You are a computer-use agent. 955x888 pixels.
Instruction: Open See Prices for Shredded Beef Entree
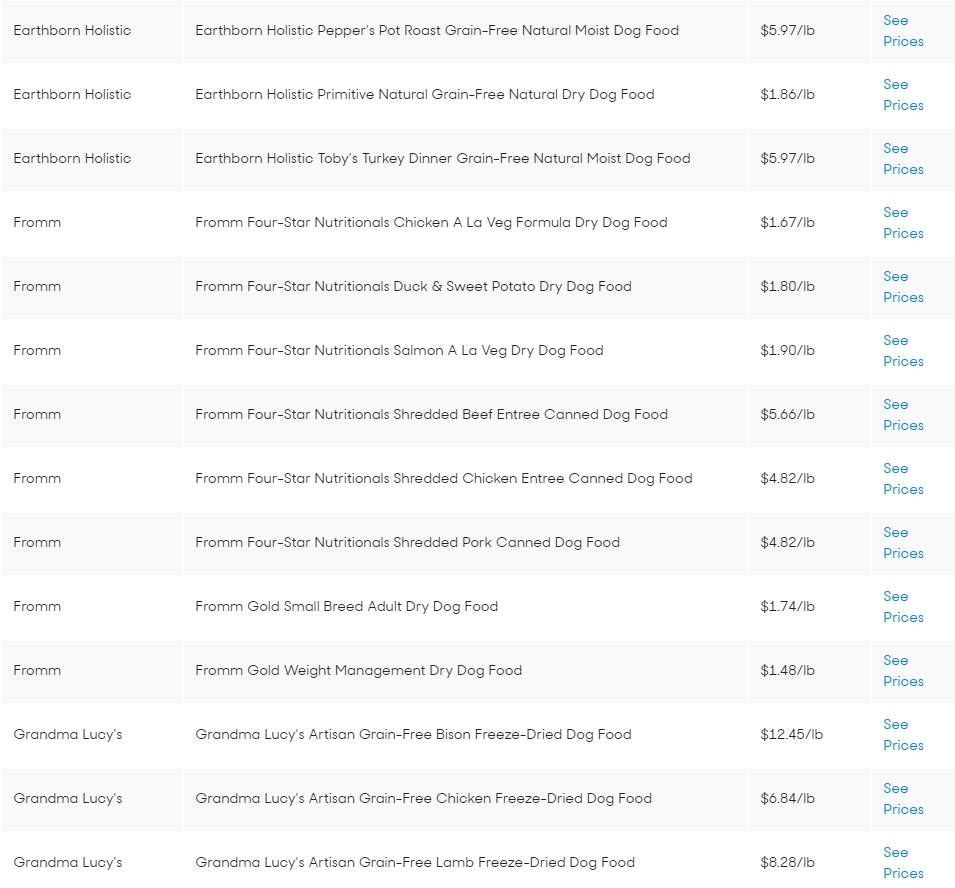[x=903, y=415]
